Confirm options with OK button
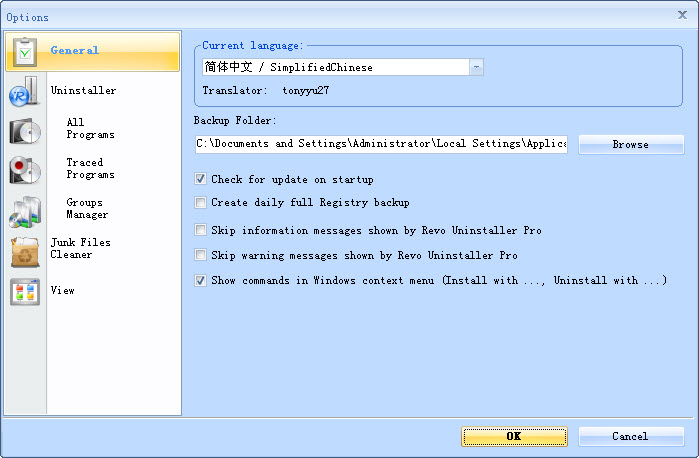The width and height of the screenshot is (699, 458). pos(514,436)
